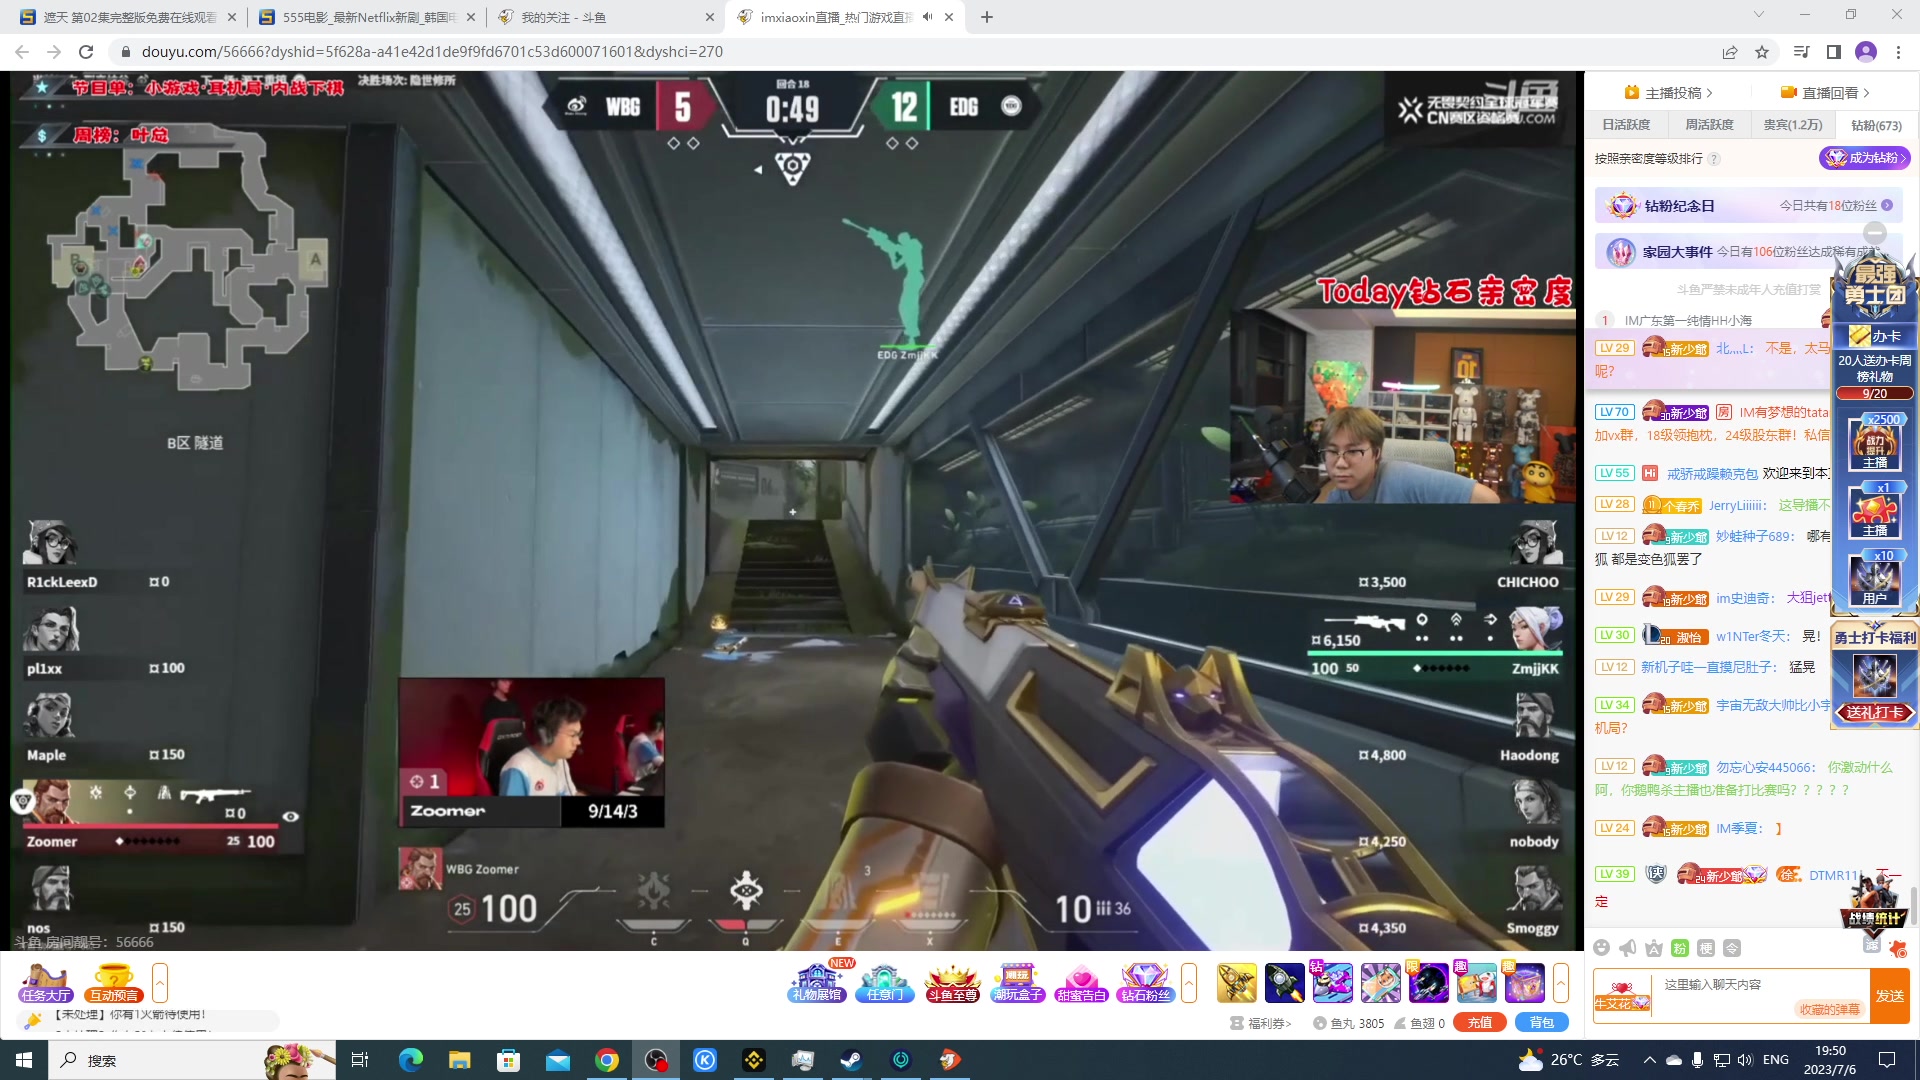
Task: Open the 家园大事件 banner
Action: [x=1748, y=252]
